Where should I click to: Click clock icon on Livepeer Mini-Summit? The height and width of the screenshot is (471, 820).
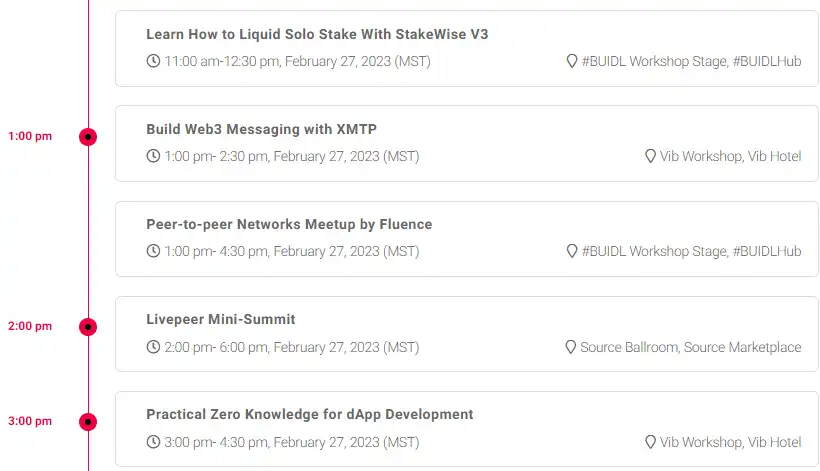pyautogui.click(x=153, y=347)
